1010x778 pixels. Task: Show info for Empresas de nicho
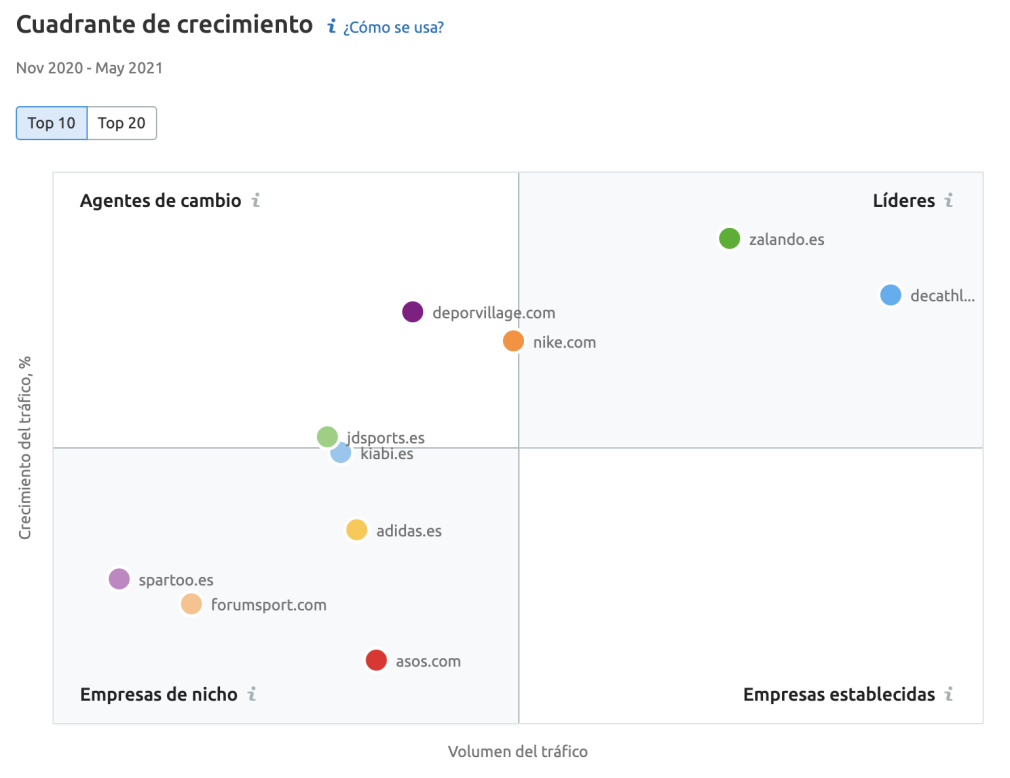[252, 694]
